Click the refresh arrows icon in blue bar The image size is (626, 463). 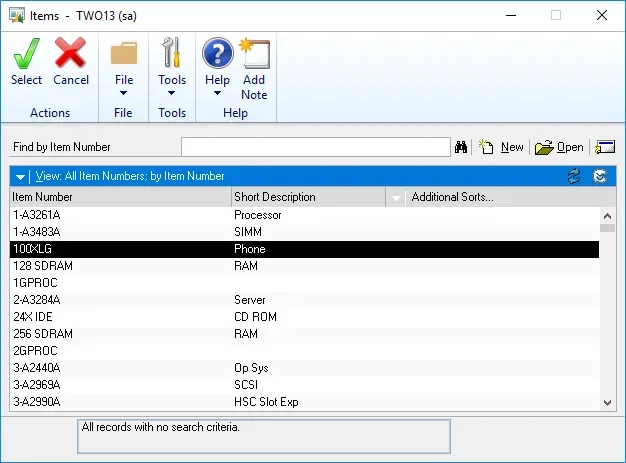coord(574,176)
